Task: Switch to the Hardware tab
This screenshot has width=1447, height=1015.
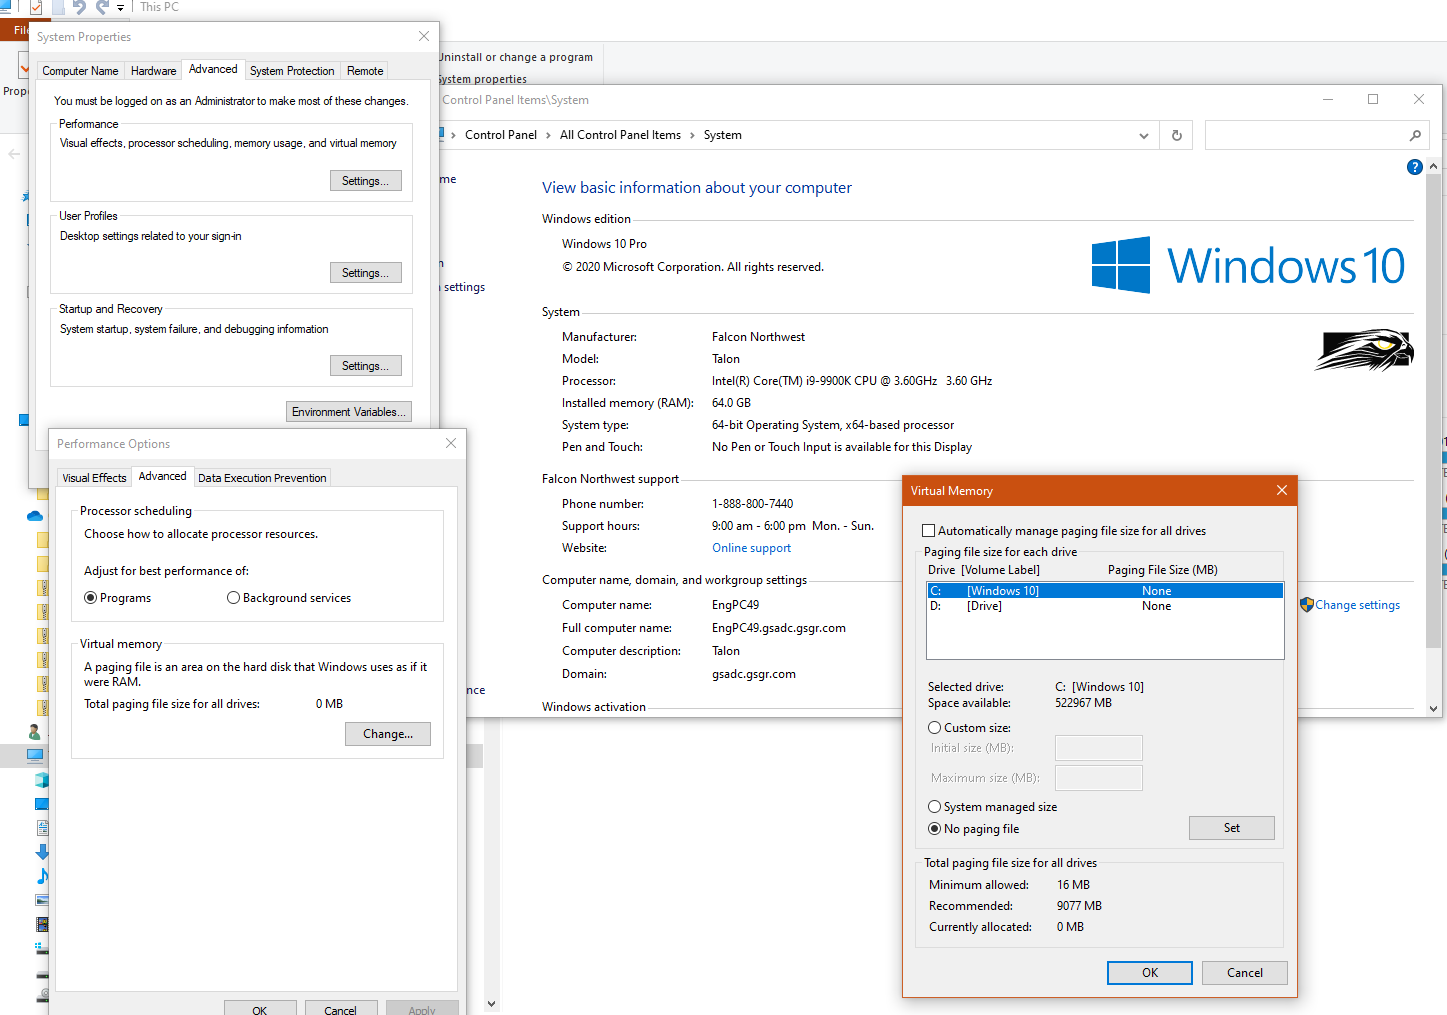Action: 153,71
